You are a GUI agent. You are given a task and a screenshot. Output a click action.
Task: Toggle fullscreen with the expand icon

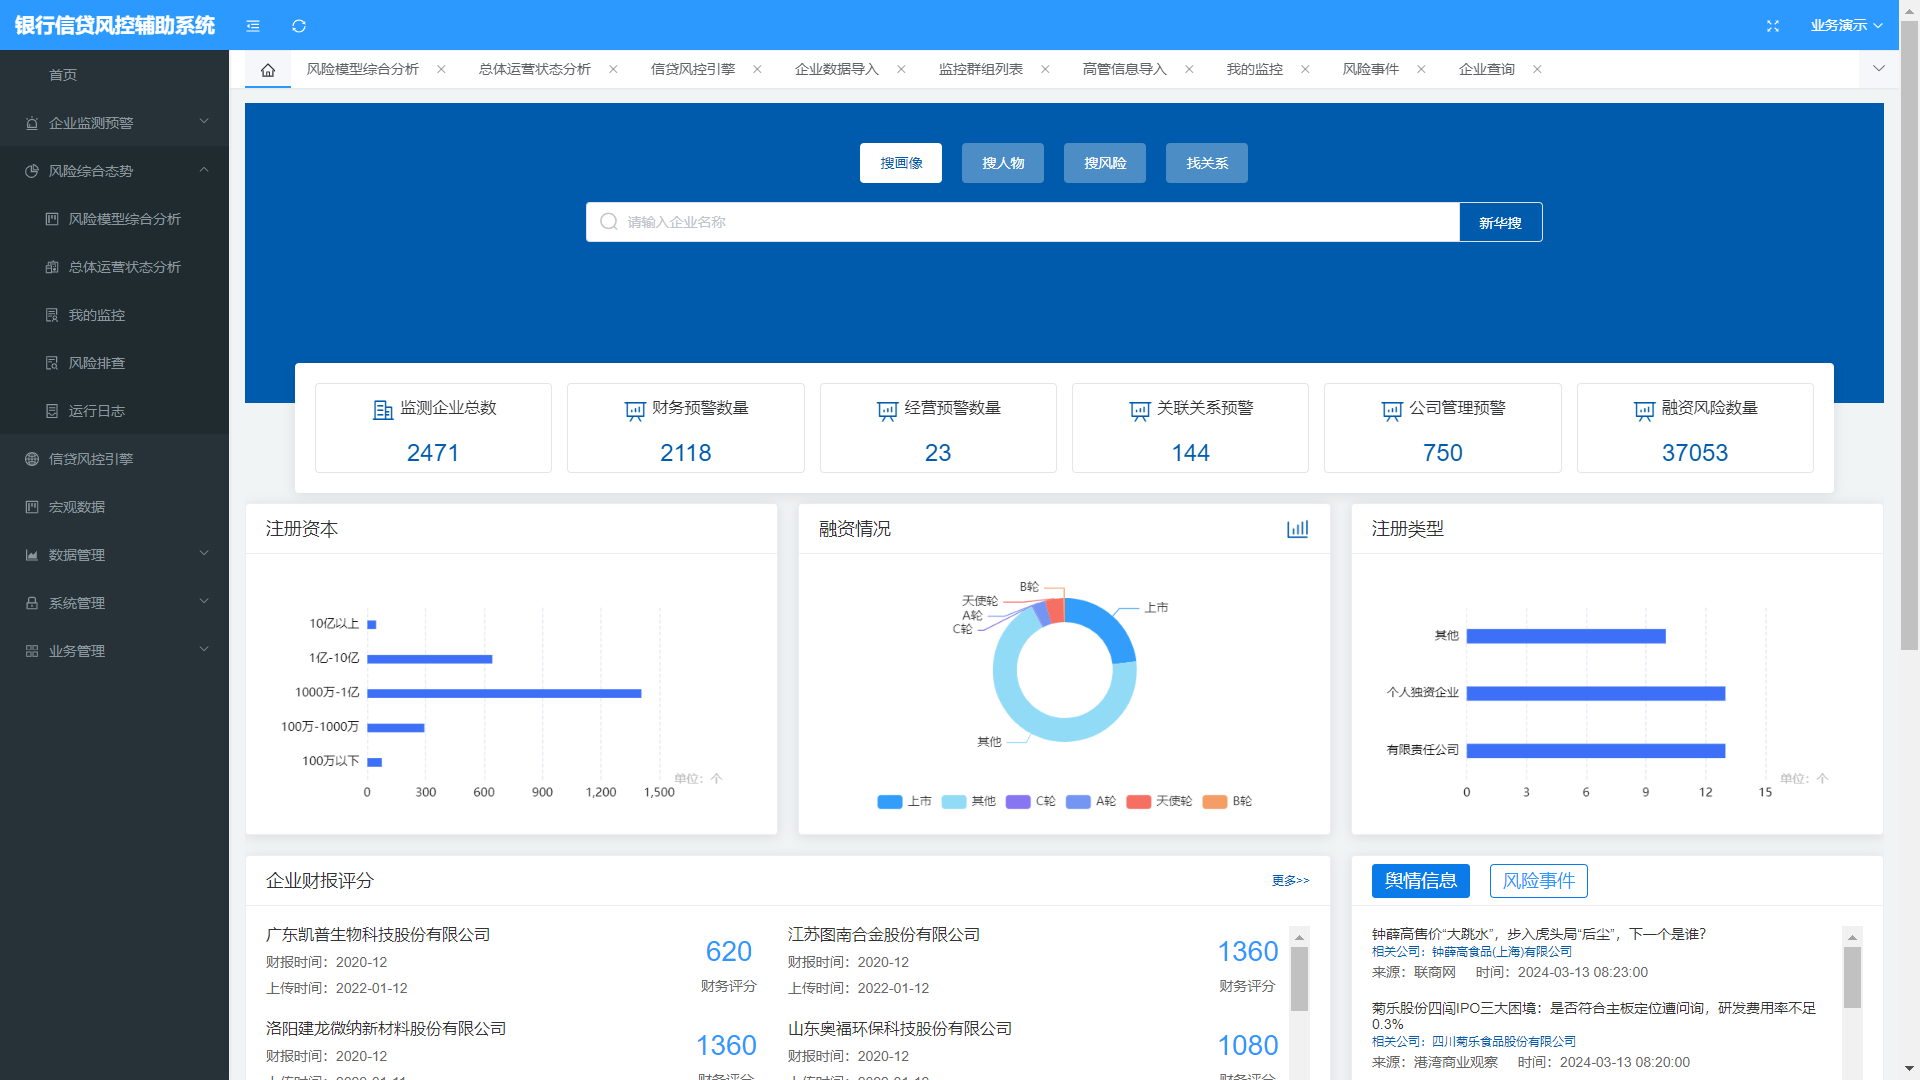1773,26
